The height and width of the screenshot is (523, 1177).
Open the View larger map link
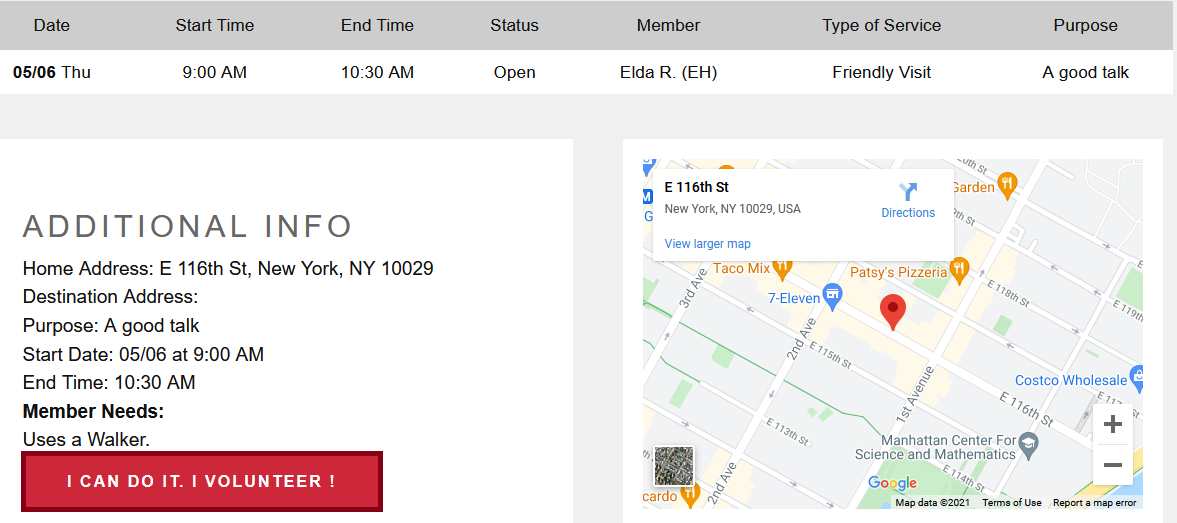click(x=707, y=244)
